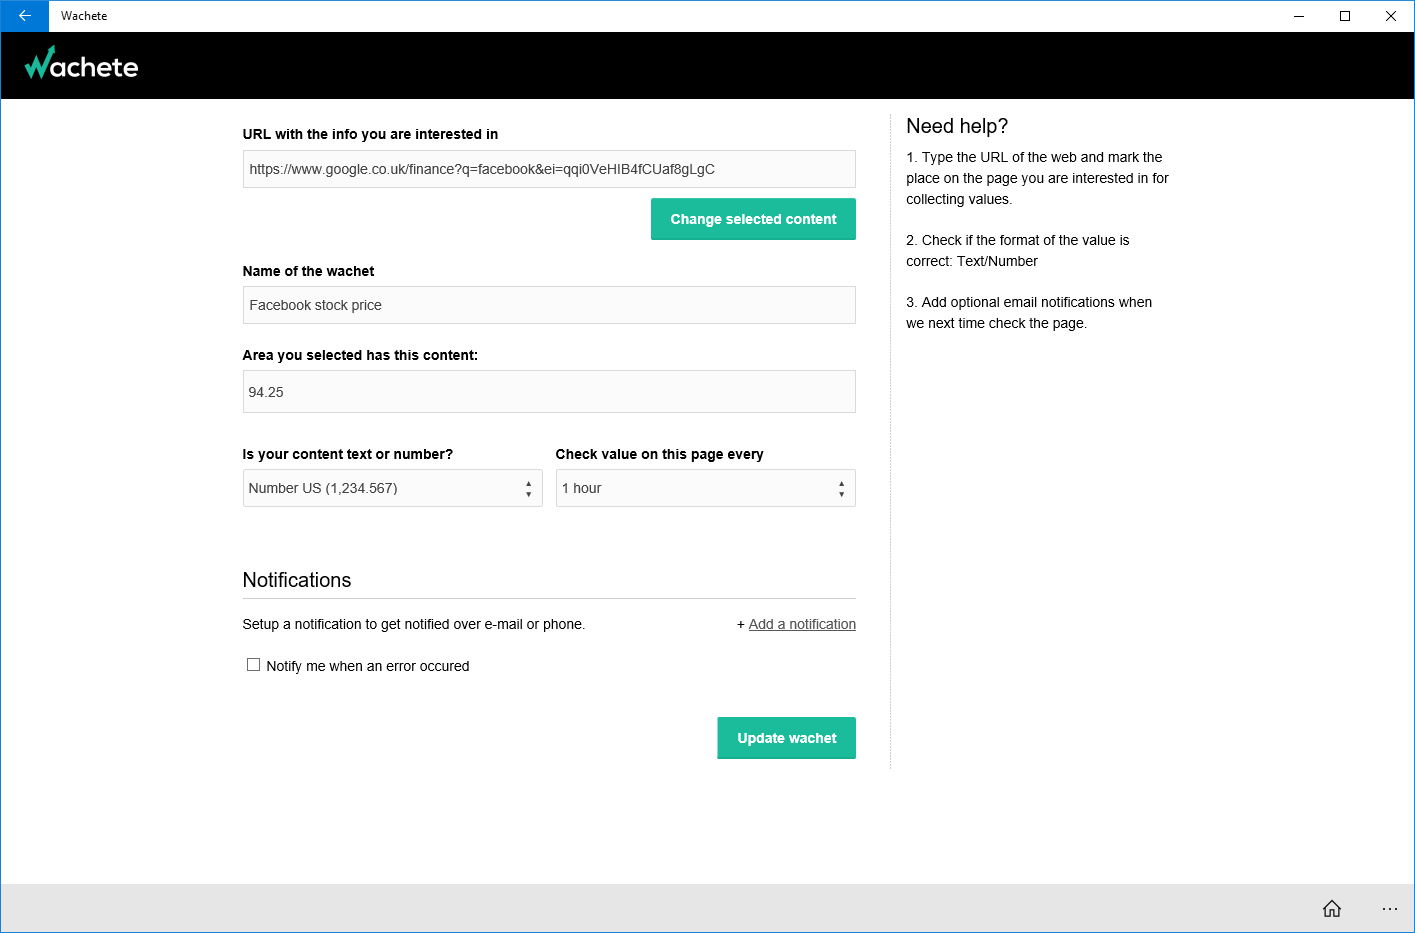
Task: Click the Wachete logo
Action: click(x=82, y=65)
